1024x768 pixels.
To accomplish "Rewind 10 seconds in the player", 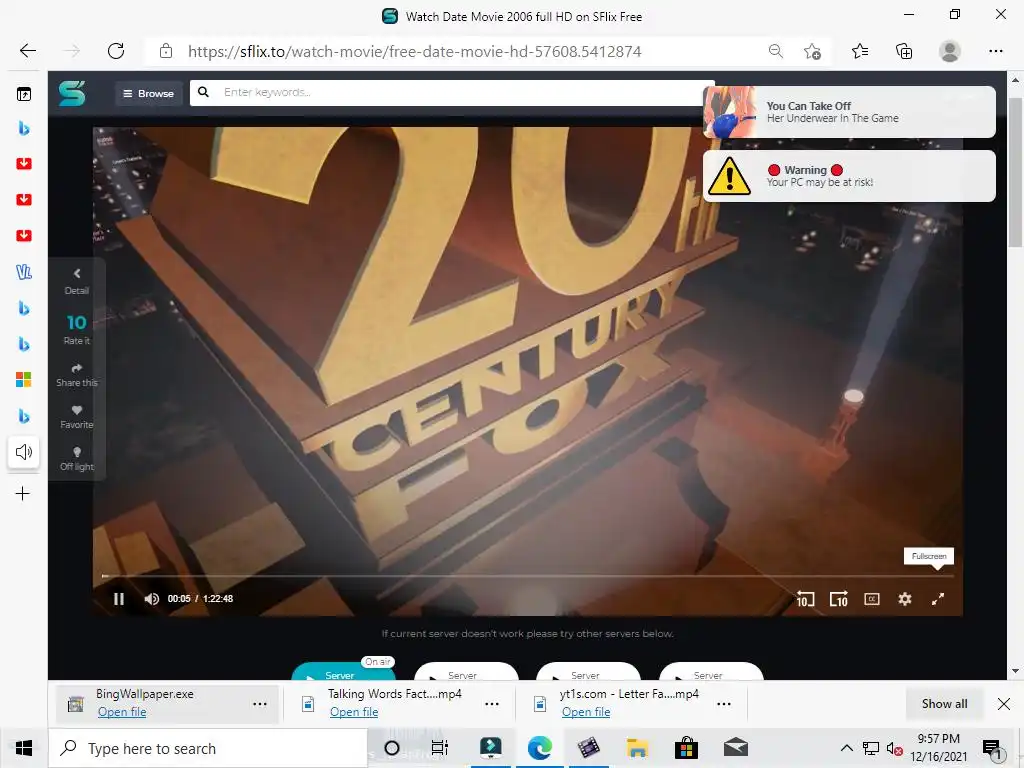I will (x=805, y=599).
